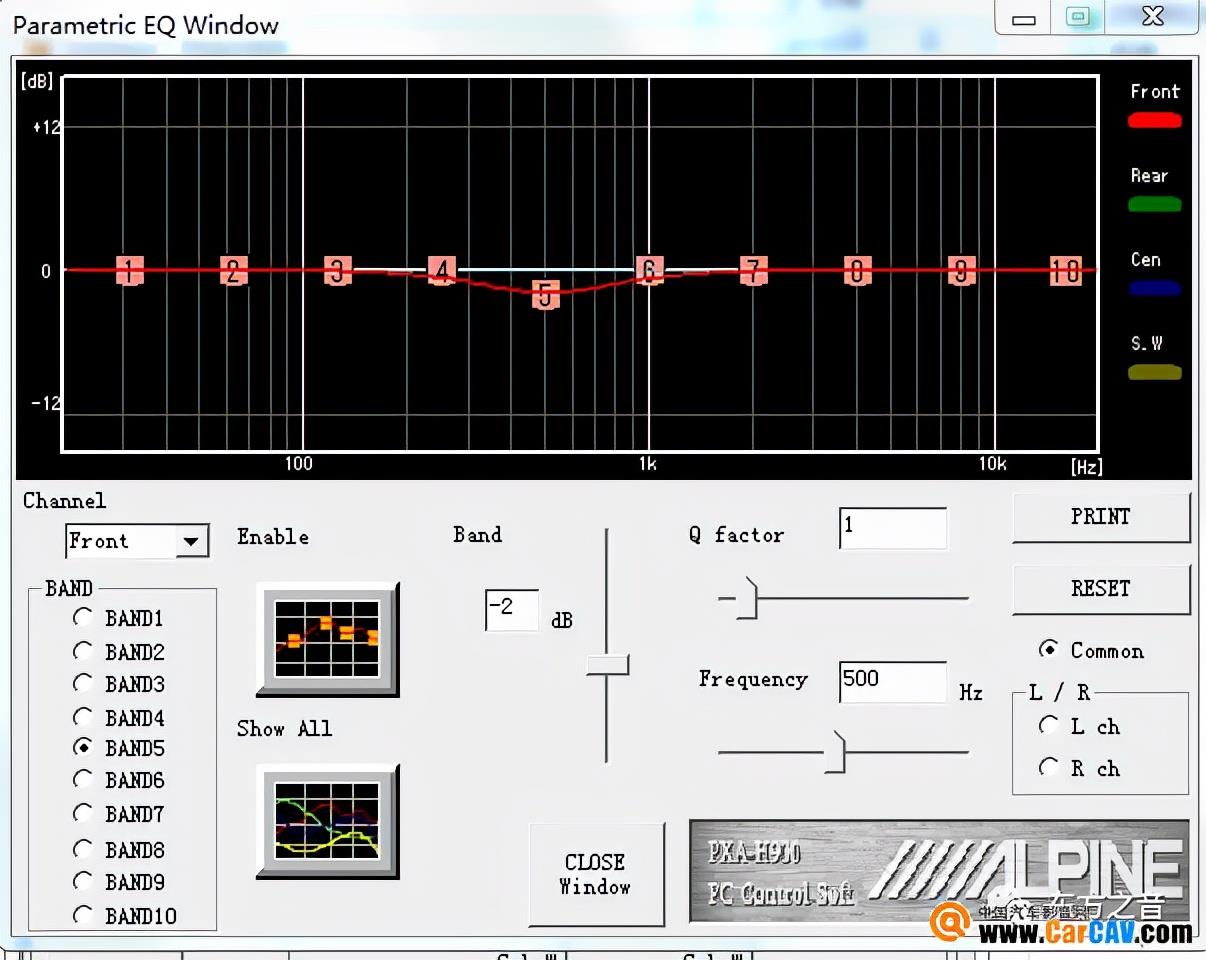This screenshot has width=1206, height=960.
Task: Click the Frequency input field showing 500
Action: [x=892, y=680]
